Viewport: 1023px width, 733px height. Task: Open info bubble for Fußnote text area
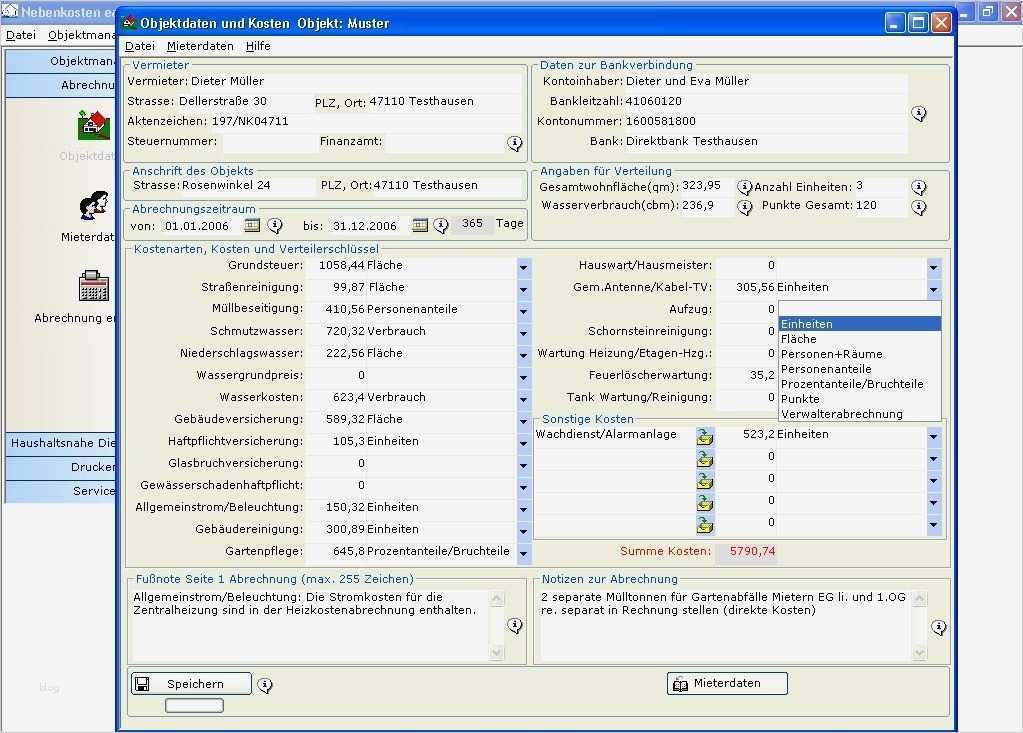click(x=515, y=625)
